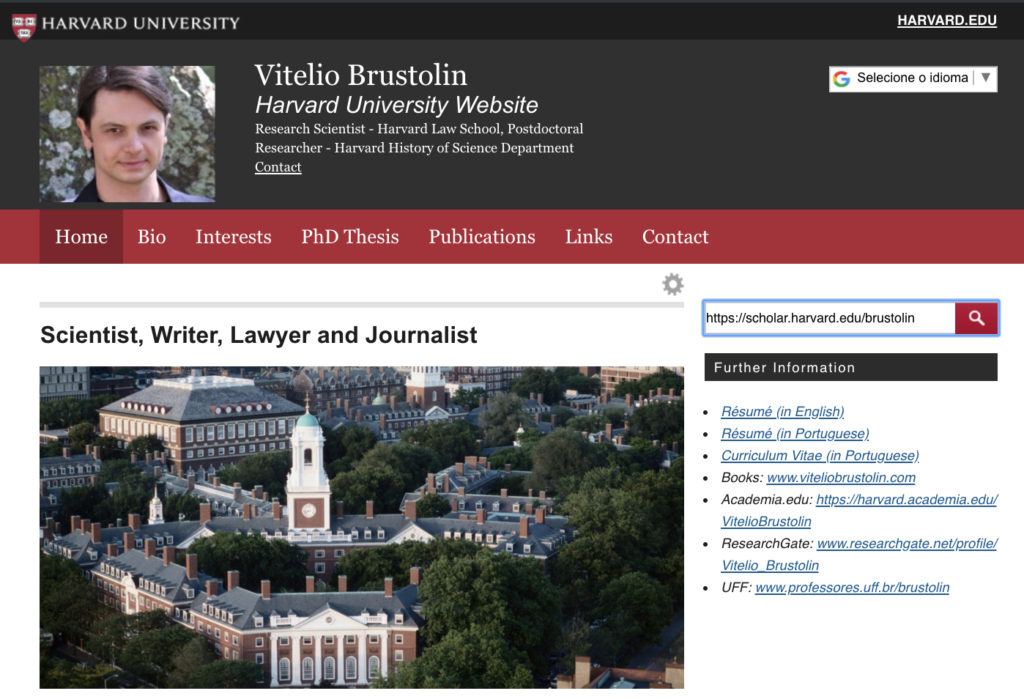Visit the UFF professores.uff.br/brustolin link
Screen dimensions: 1024x699
click(x=852, y=587)
